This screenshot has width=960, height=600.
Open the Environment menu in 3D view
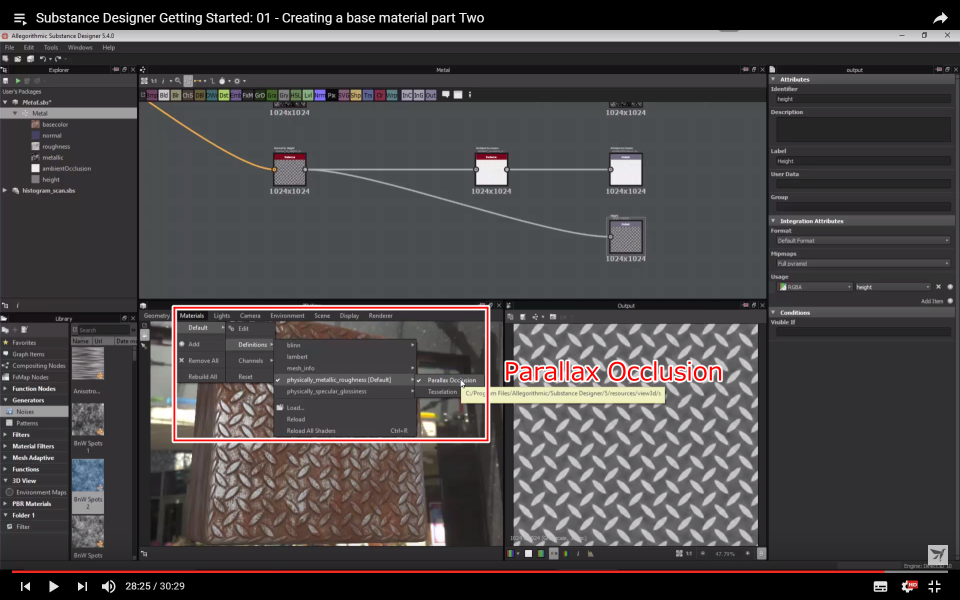coord(287,316)
